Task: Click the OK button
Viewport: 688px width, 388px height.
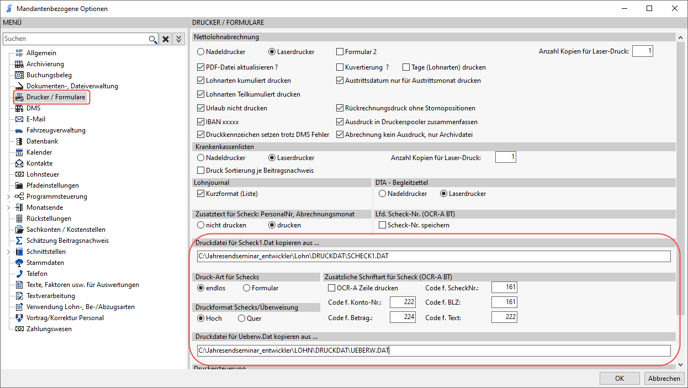Action: (619, 378)
